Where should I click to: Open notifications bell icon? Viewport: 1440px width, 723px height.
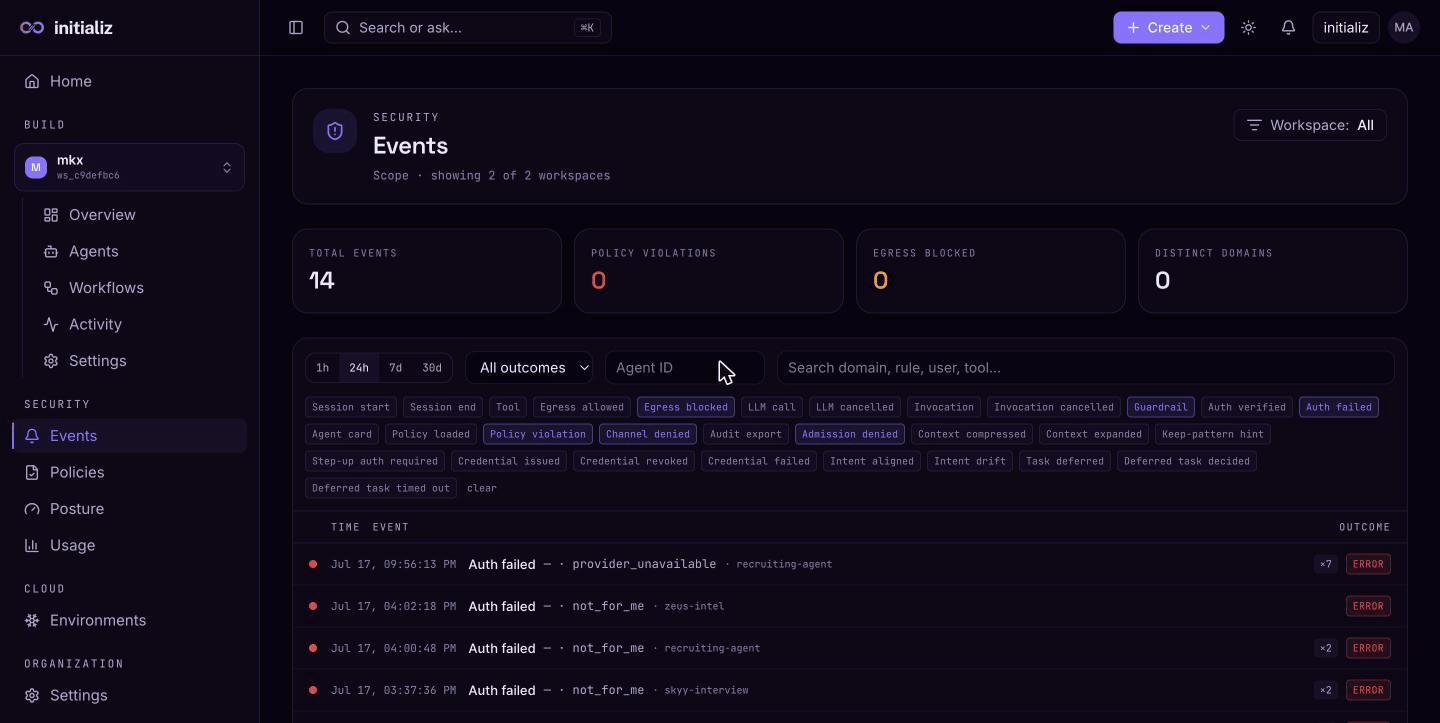(1288, 28)
